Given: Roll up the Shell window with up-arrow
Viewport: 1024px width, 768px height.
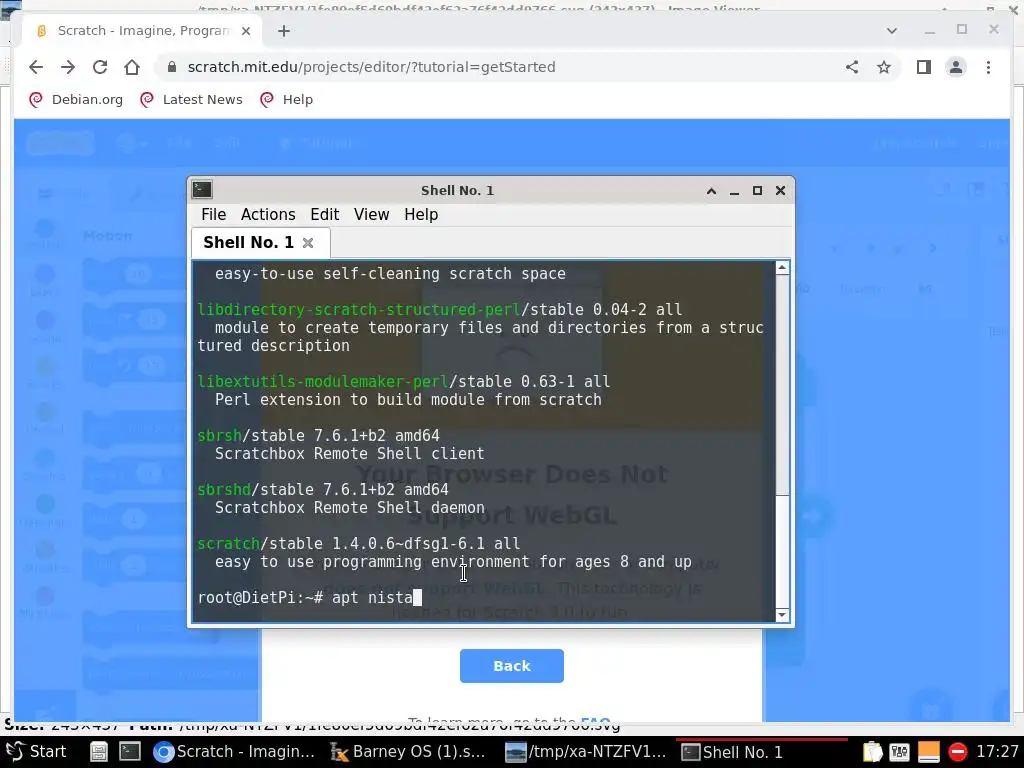Looking at the screenshot, I should point(711,191).
